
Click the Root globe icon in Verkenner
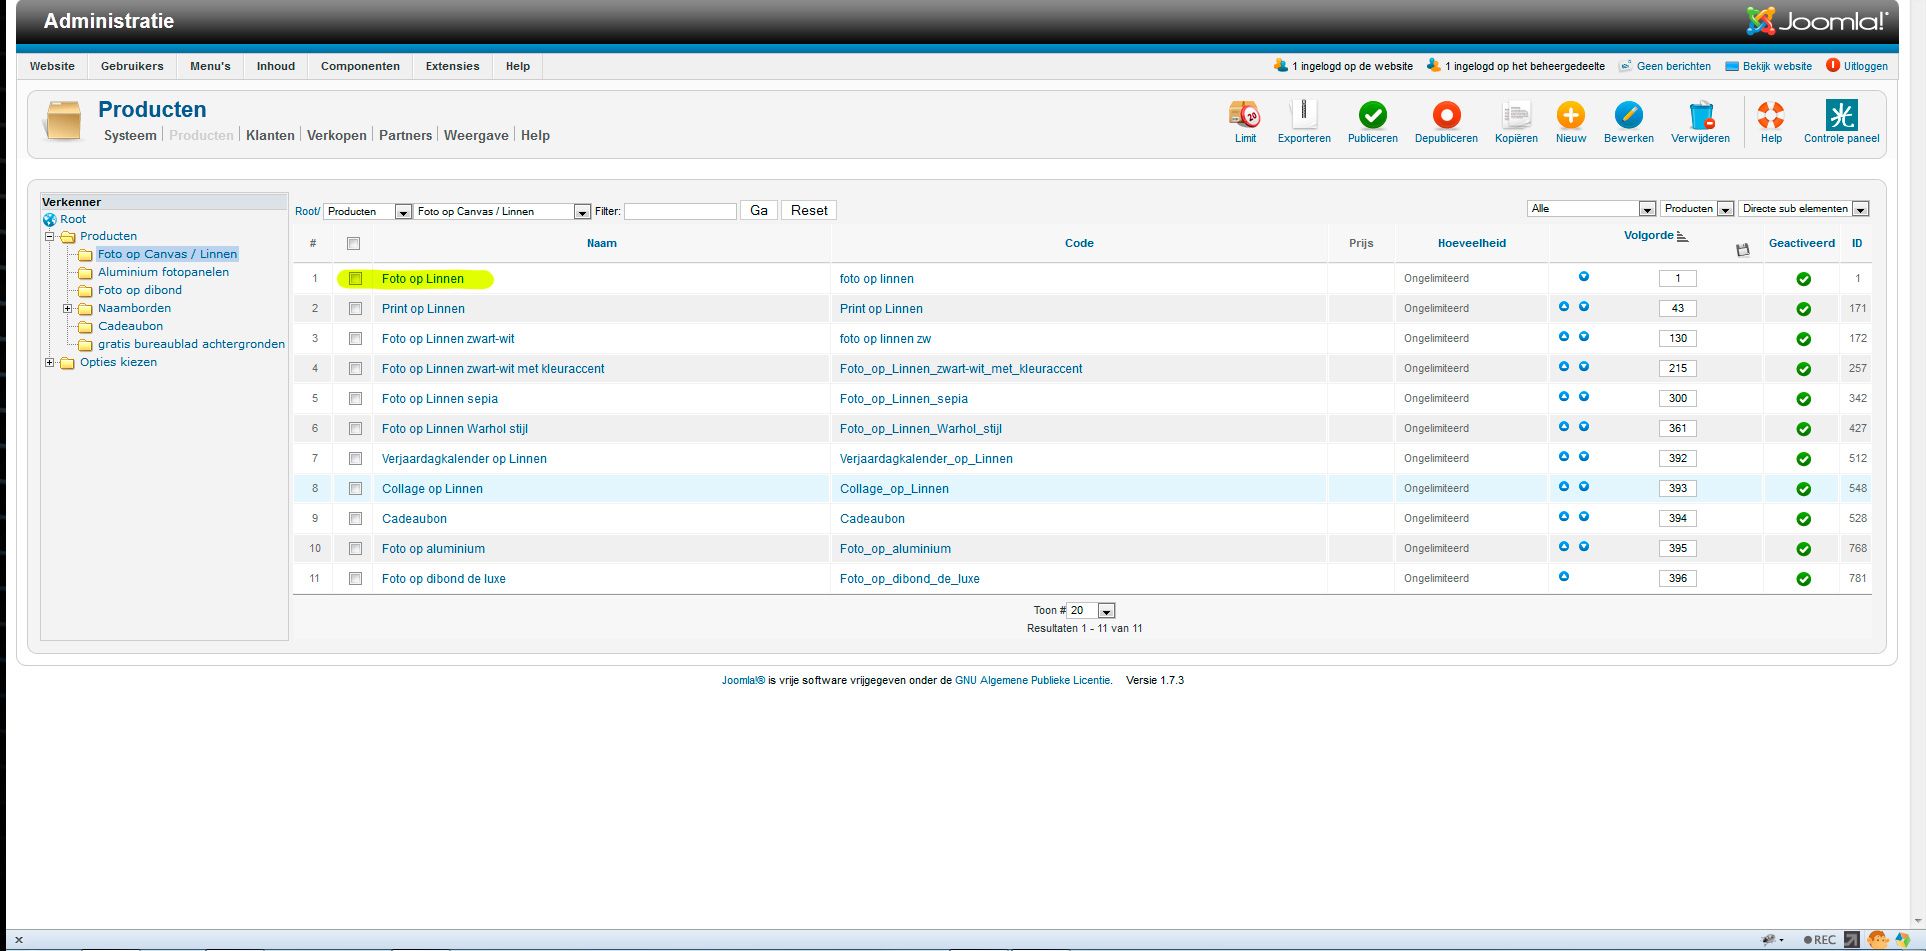49,220
